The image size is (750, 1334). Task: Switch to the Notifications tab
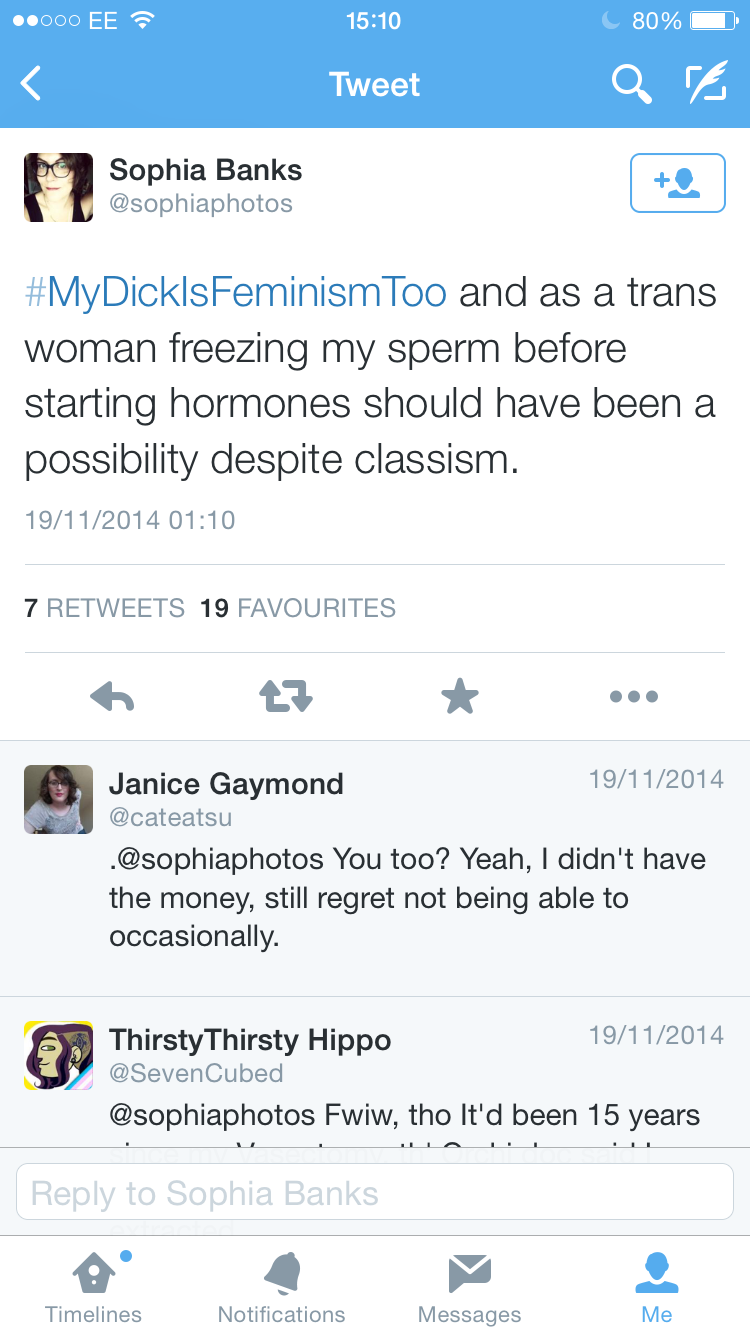[281, 1288]
